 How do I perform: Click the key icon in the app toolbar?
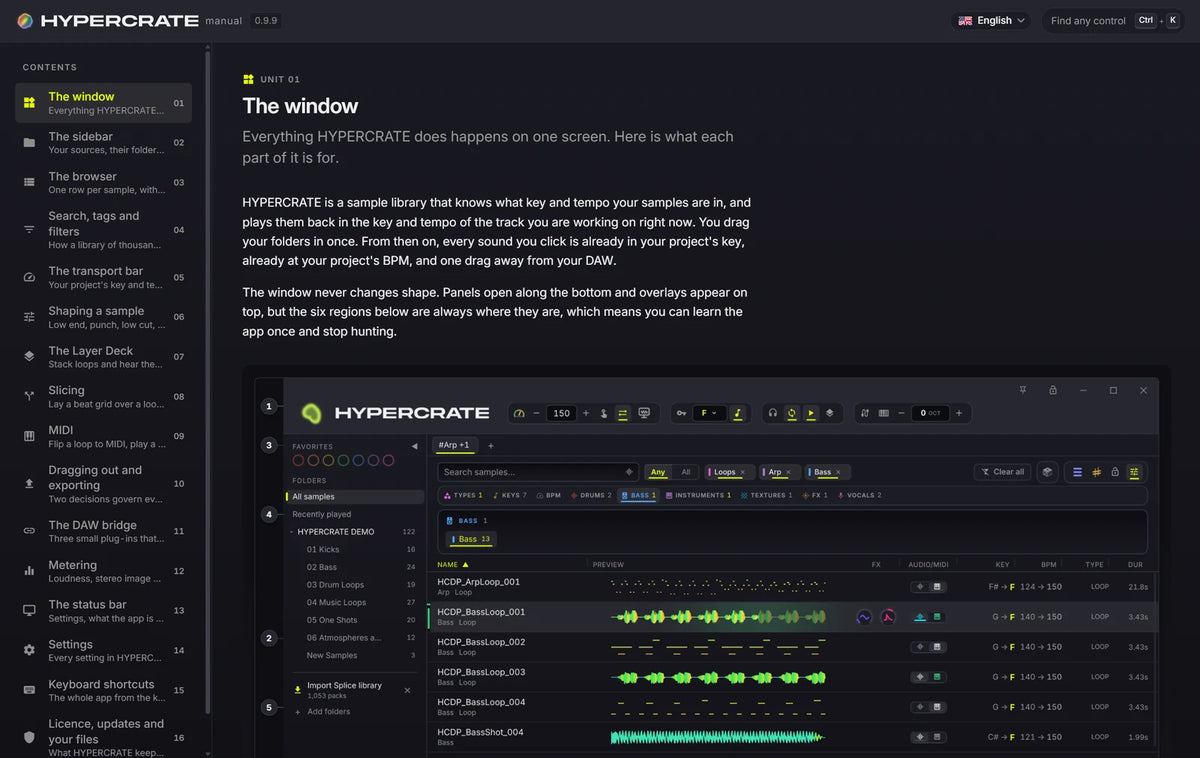coord(681,413)
